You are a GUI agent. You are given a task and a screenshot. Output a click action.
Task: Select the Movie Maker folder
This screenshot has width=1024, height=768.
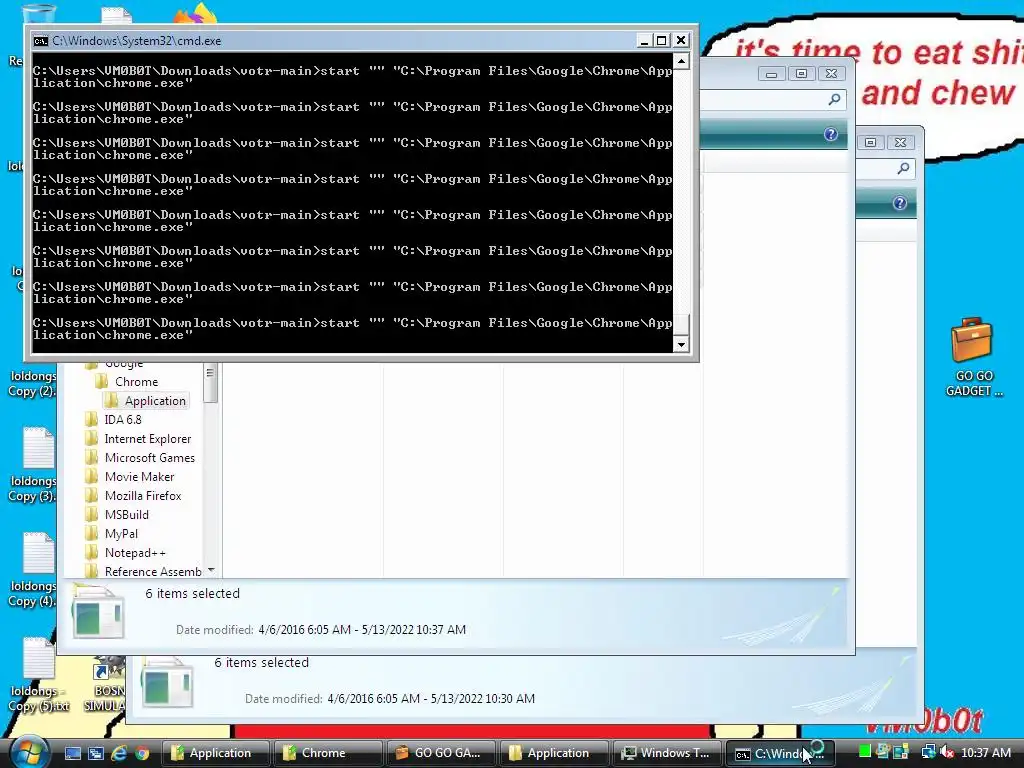139,477
